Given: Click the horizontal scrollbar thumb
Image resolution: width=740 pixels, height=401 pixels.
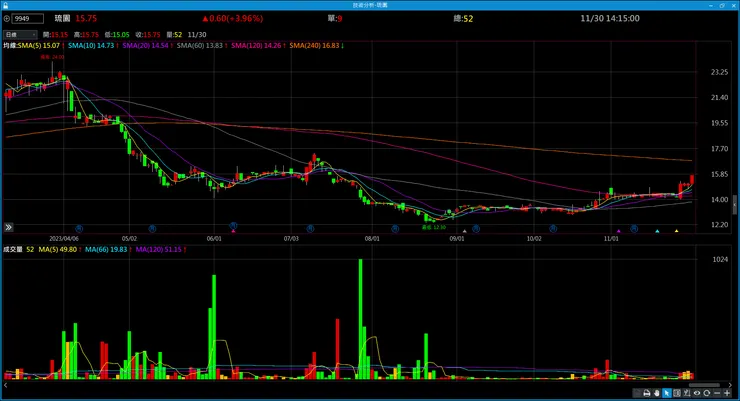Looking at the screenshot, I should point(704,385).
